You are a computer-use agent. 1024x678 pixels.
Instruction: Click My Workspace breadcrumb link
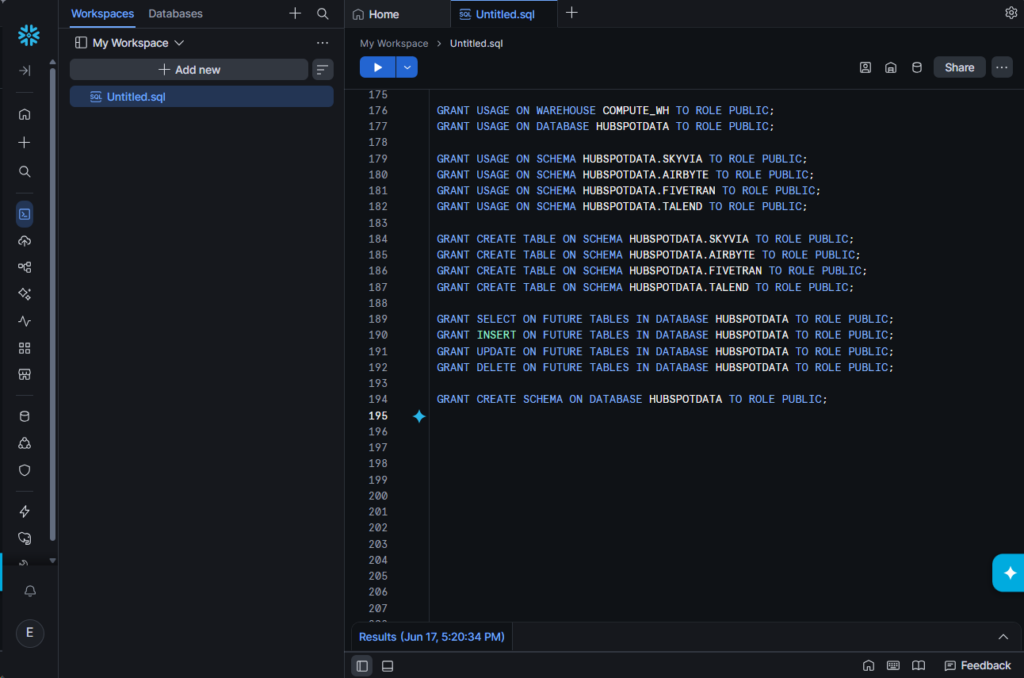[394, 43]
